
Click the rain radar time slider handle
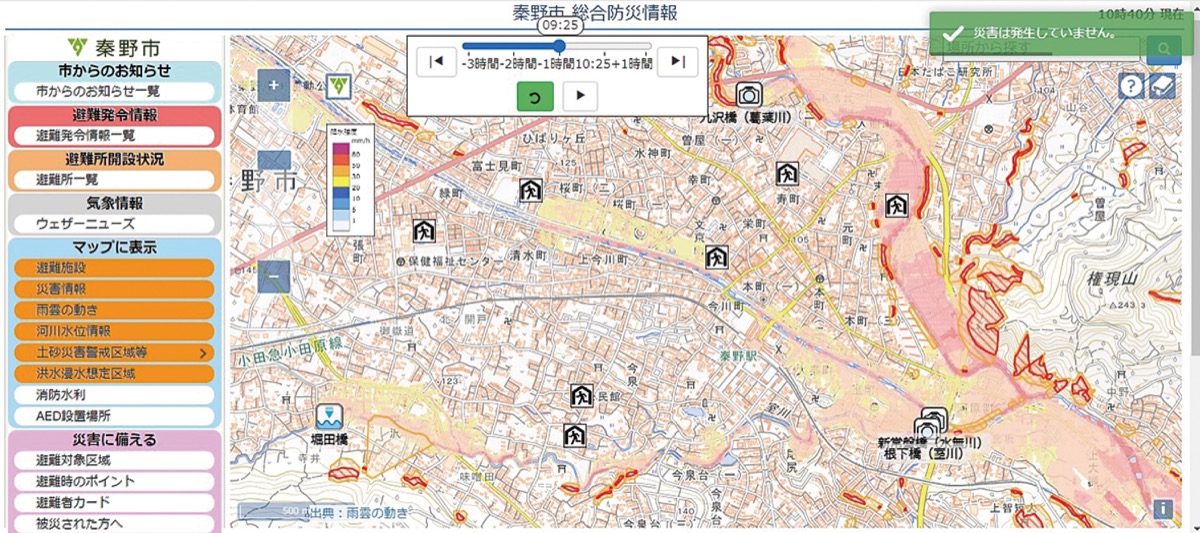pyautogui.click(x=559, y=46)
